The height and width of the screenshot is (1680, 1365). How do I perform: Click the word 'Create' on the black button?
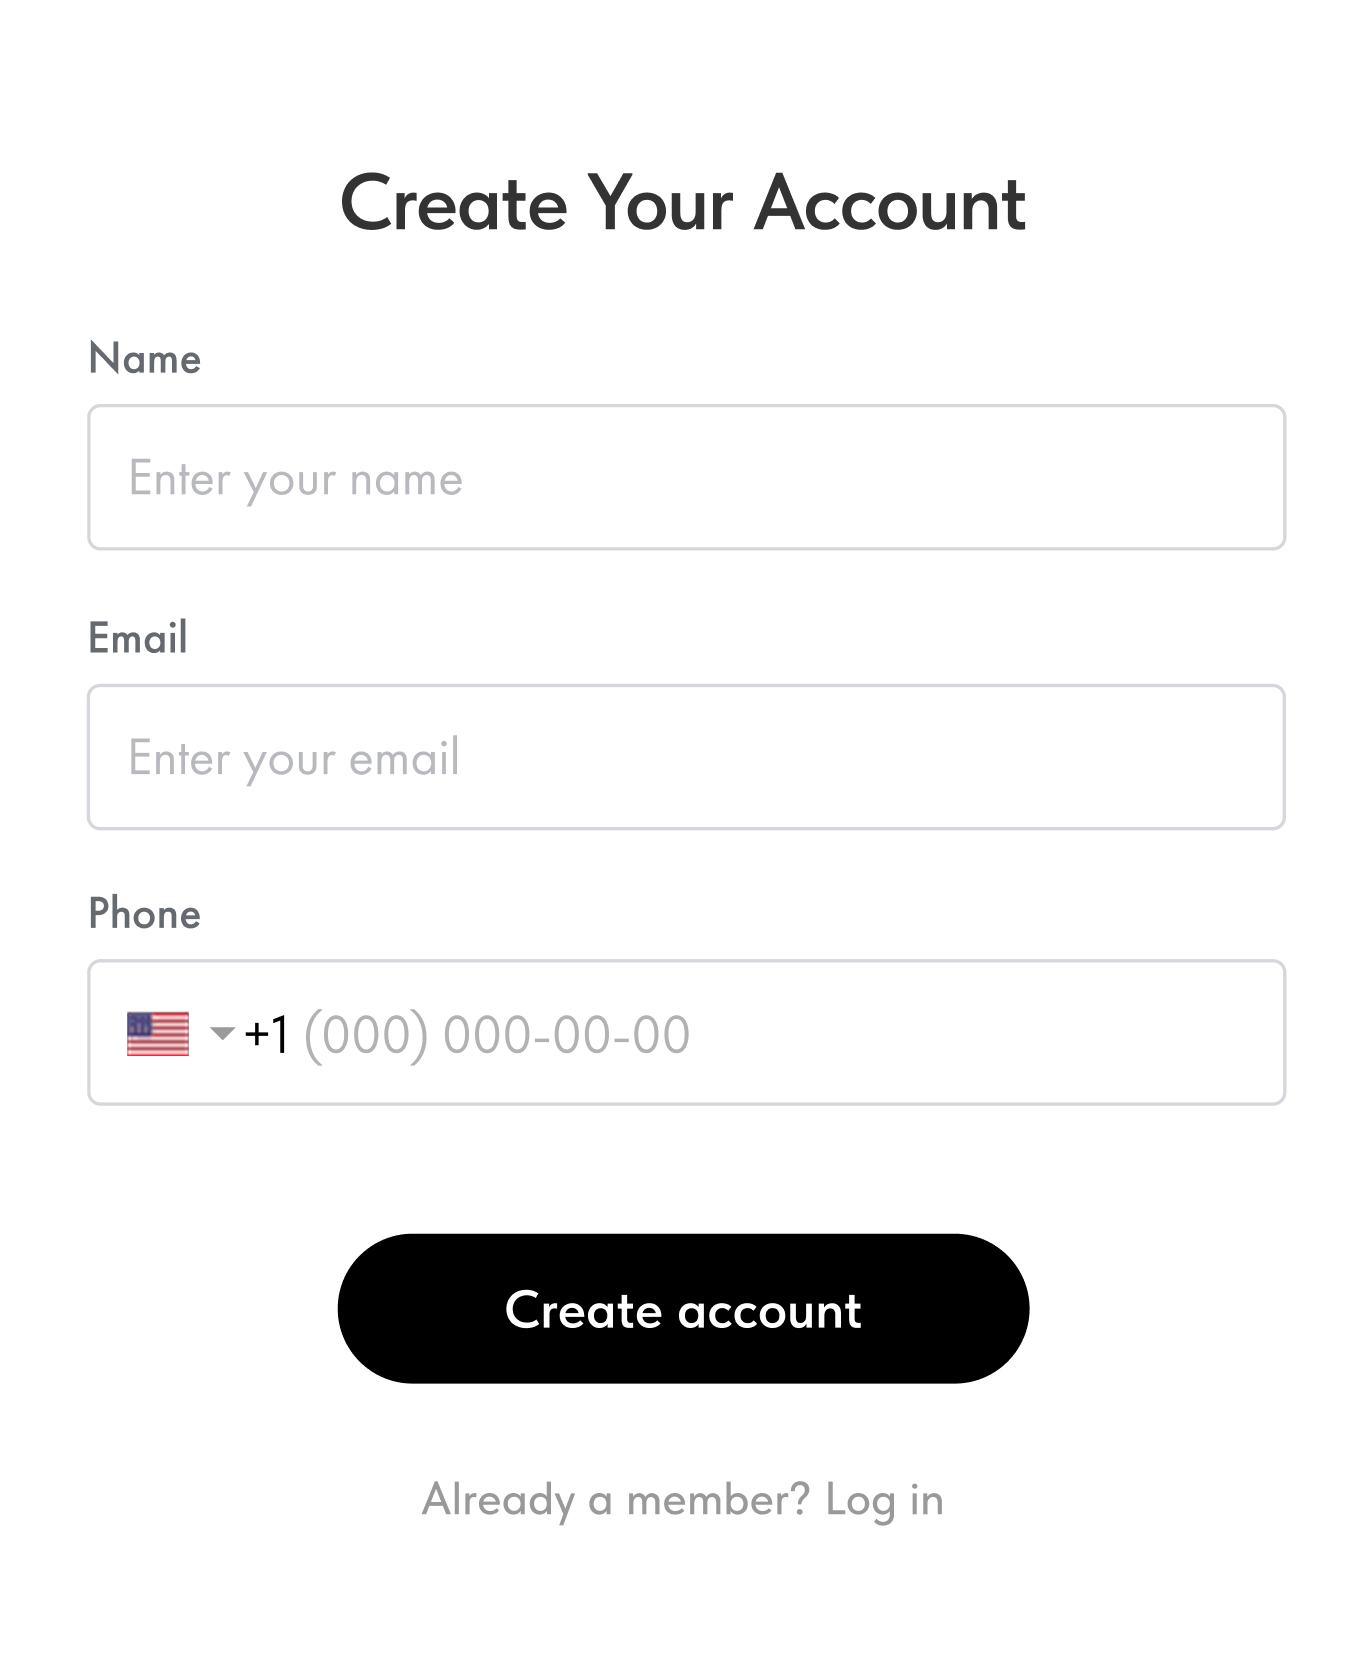584,1310
